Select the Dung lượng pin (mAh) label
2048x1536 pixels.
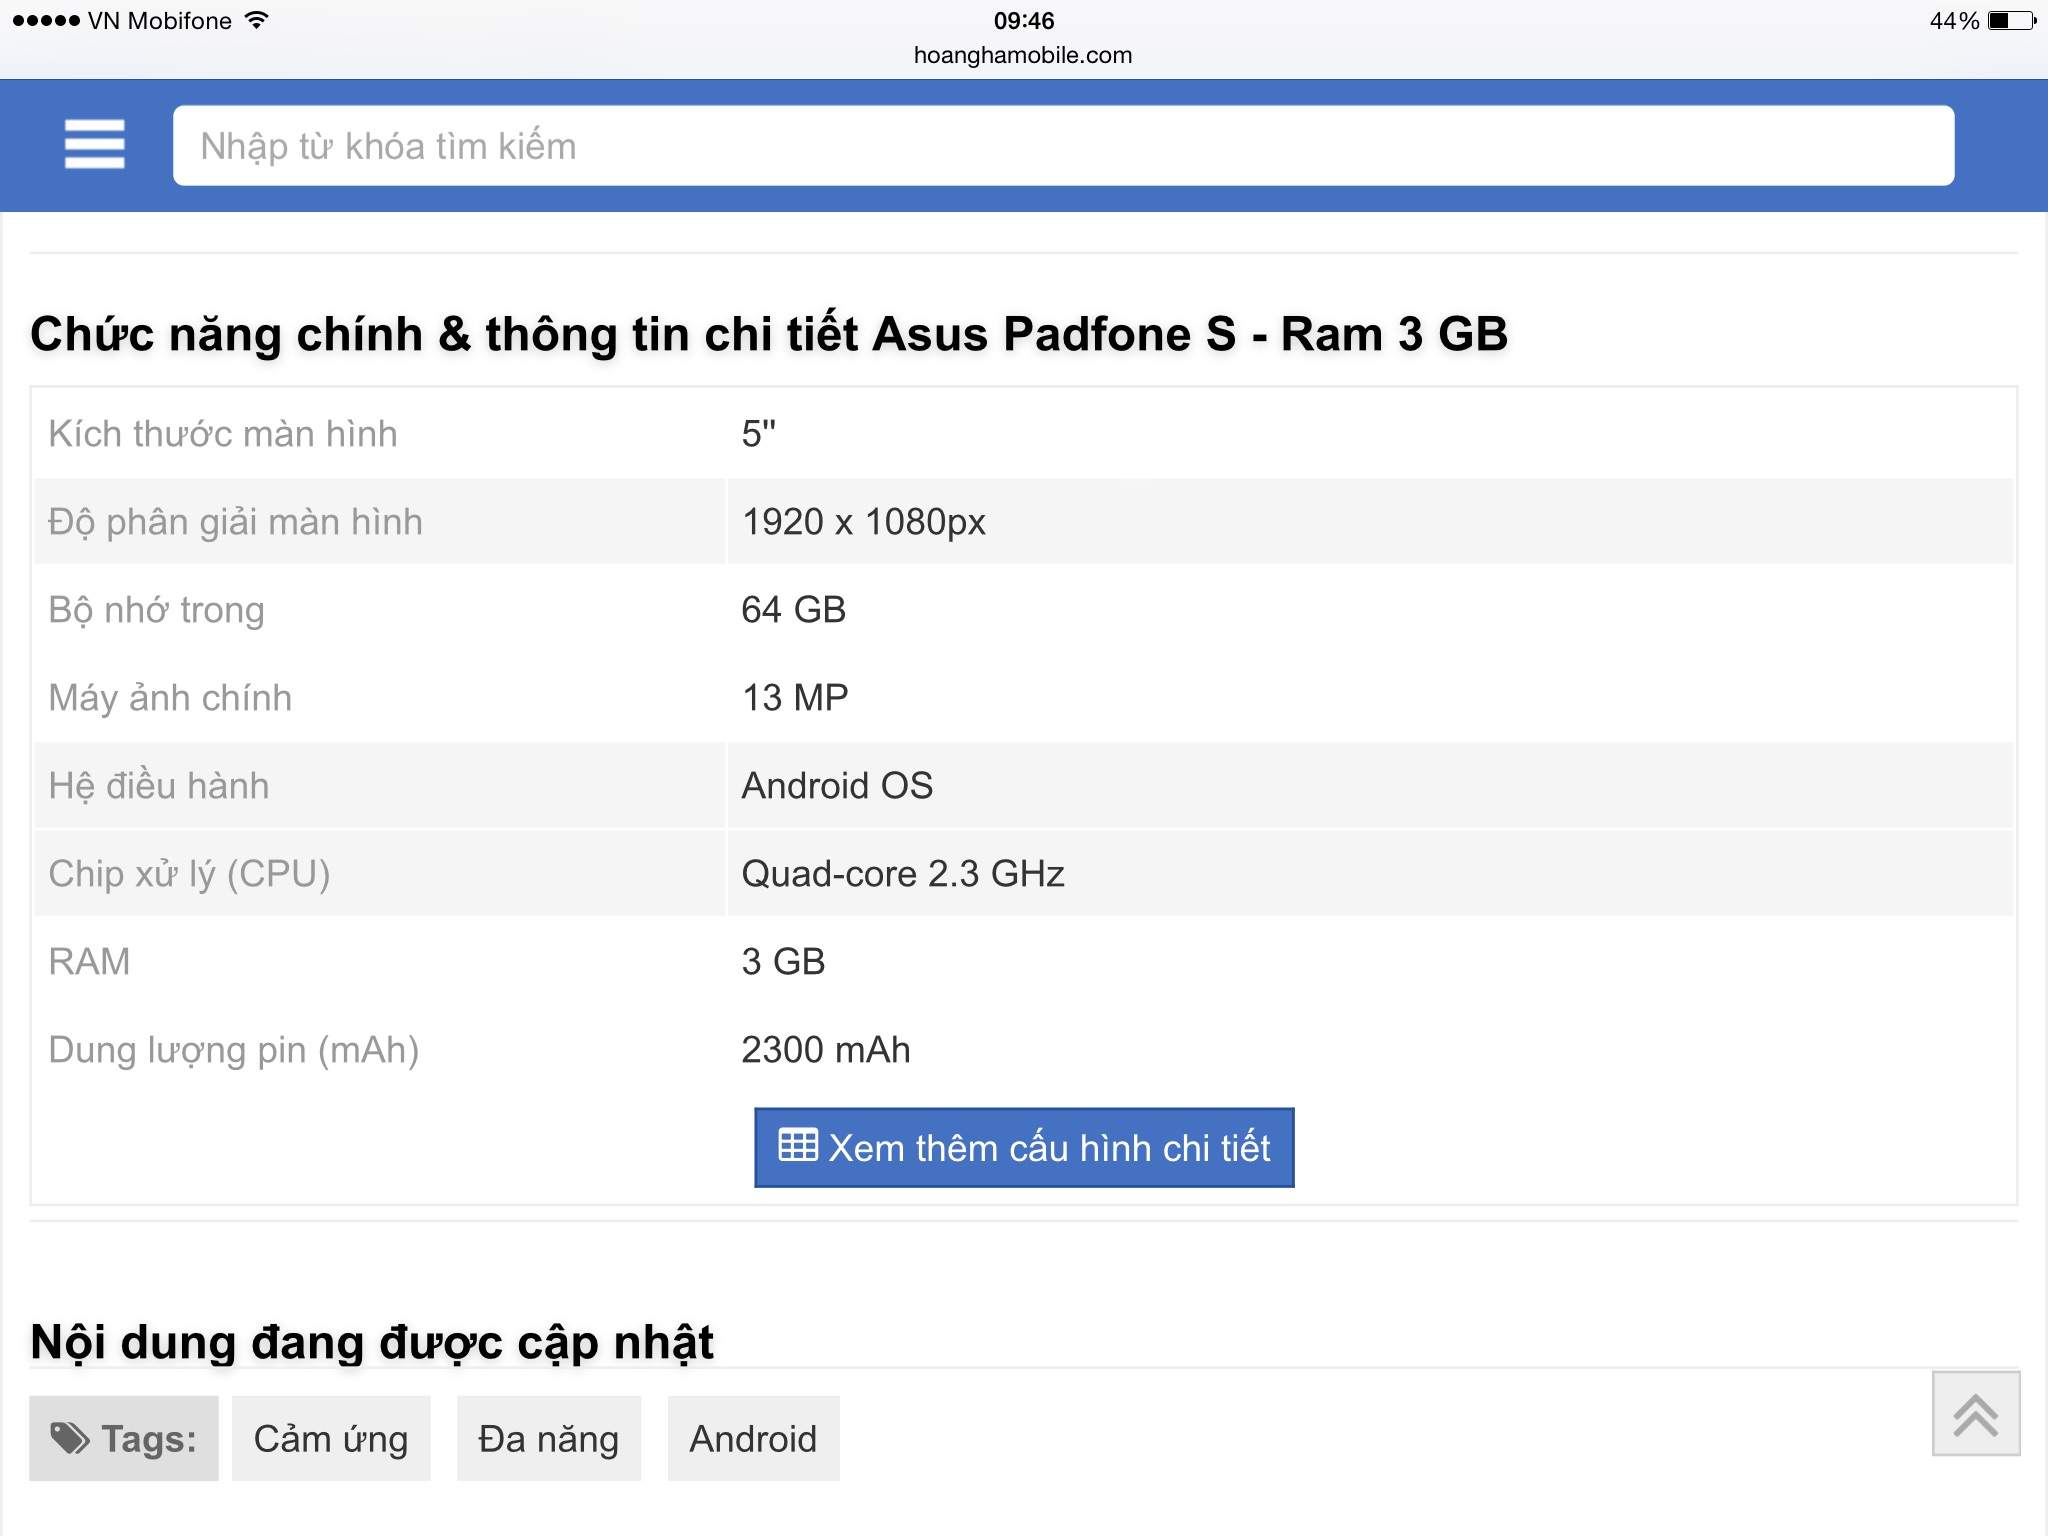[234, 1050]
